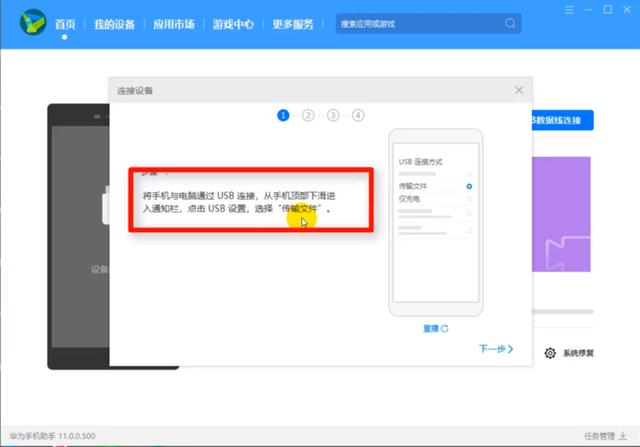Click the magnifier search icon
Screen dimensions: 640x447
tap(510, 23)
